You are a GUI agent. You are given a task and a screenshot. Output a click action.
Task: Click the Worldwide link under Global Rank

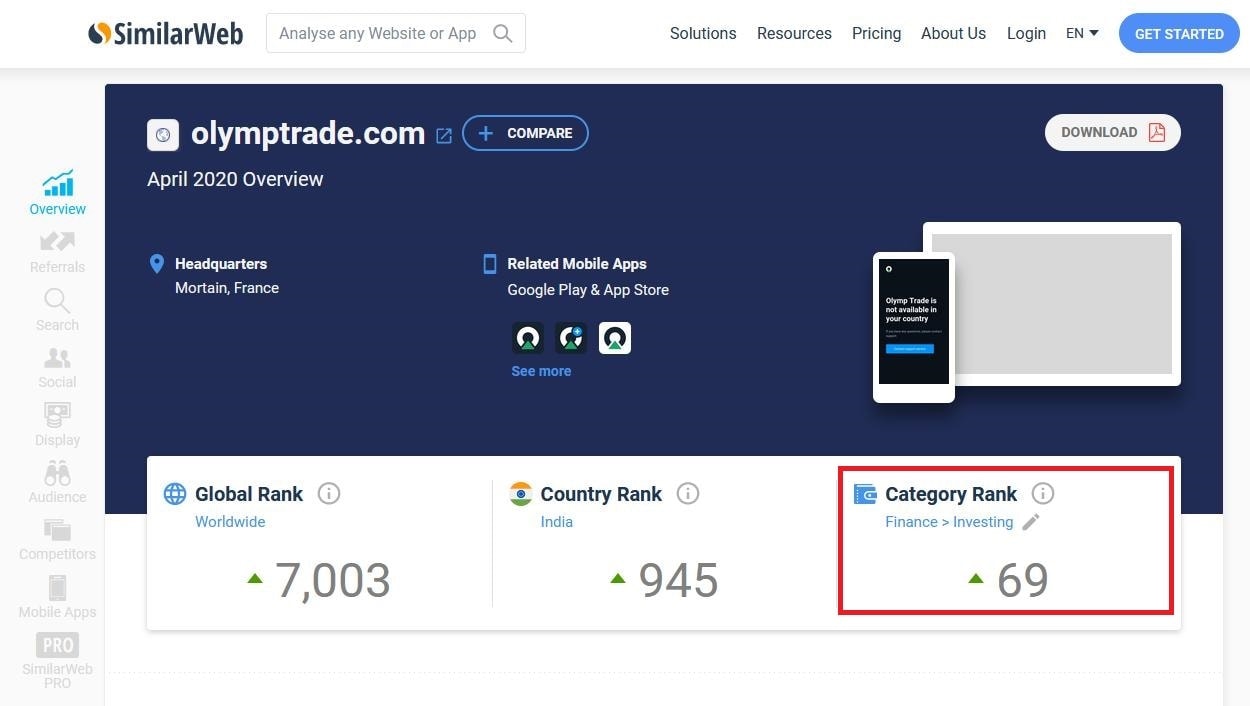[x=230, y=522]
